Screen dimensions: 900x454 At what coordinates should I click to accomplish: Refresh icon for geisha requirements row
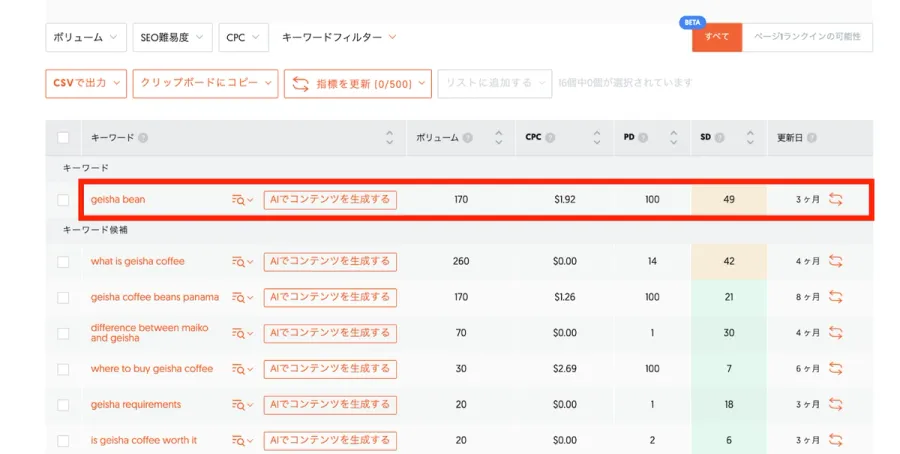click(x=836, y=405)
